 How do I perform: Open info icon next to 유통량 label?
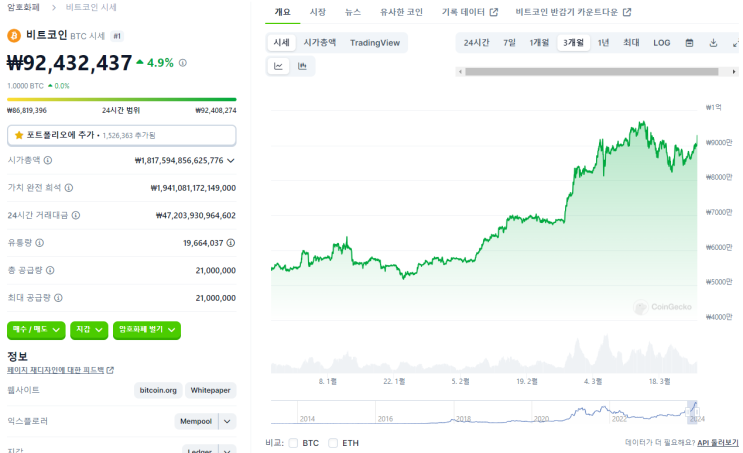click(40, 243)
